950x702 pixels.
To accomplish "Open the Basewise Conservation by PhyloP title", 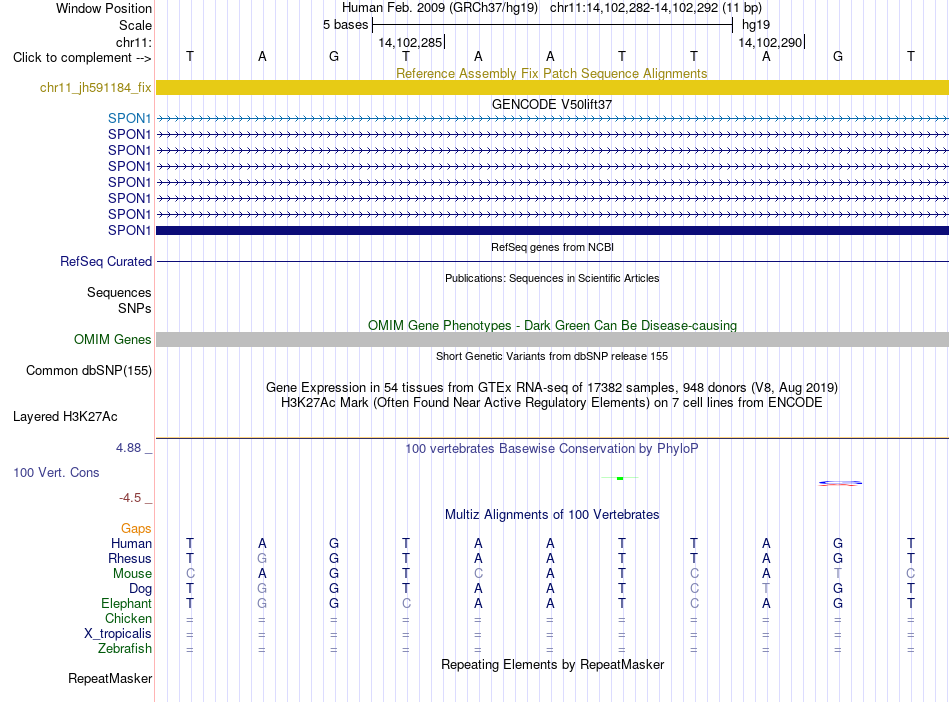I will point(552,449).
